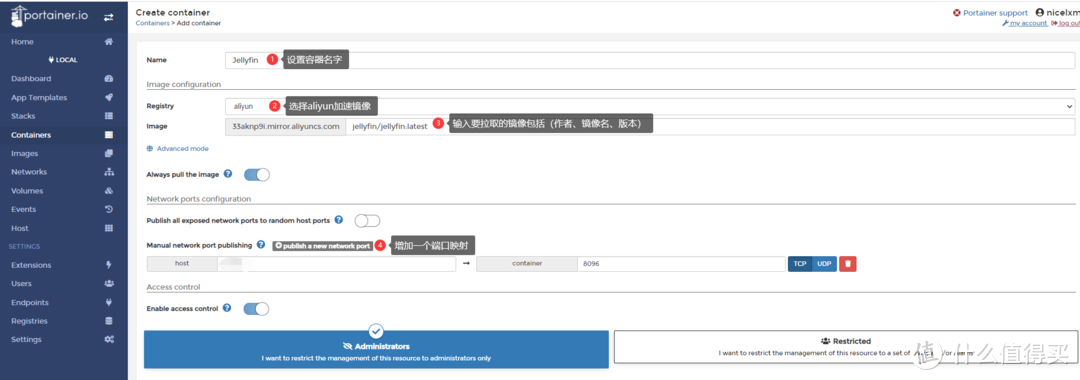
Task: Click the Users group icon
Action: [109, 284]
